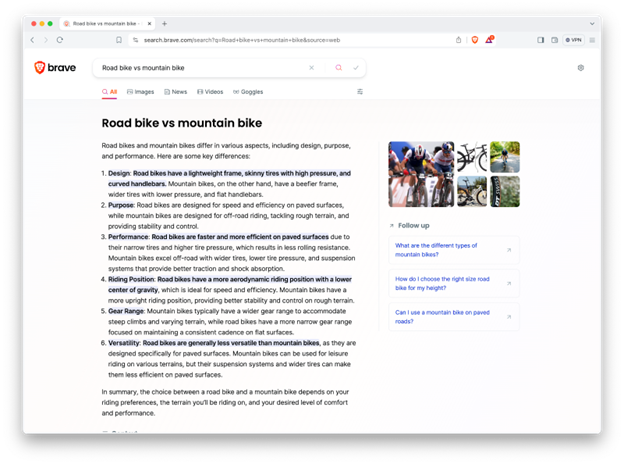Click the share icon in the address bar

pyautogui.click(x=459, y=40)
